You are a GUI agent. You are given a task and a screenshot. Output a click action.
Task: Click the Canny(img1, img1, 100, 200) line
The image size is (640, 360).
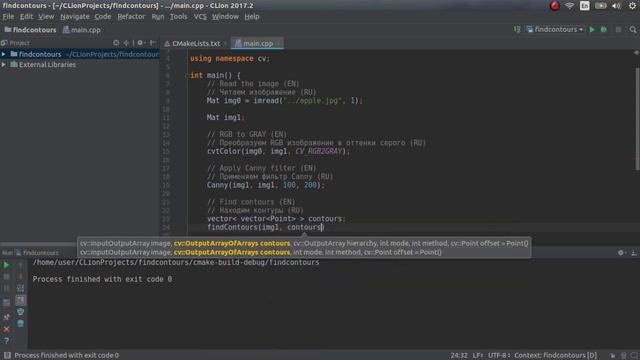coord(266,185)
